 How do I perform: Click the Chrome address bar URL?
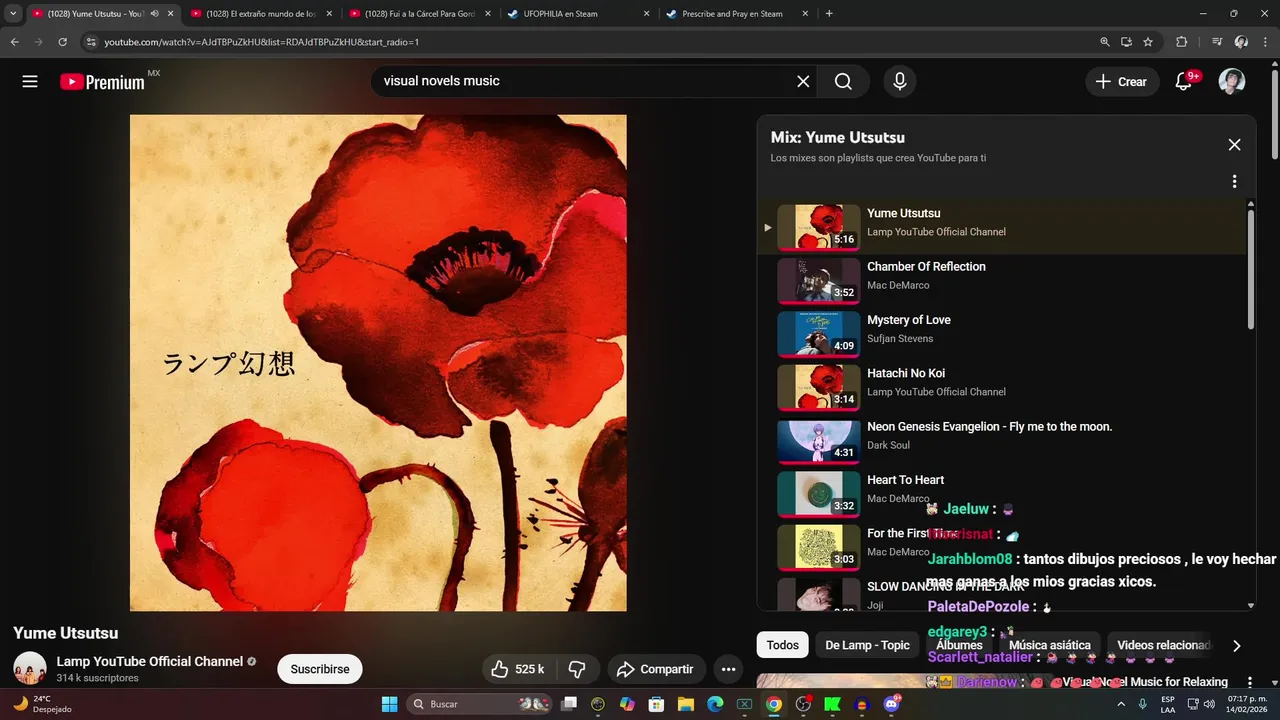[x=261, y=42]
